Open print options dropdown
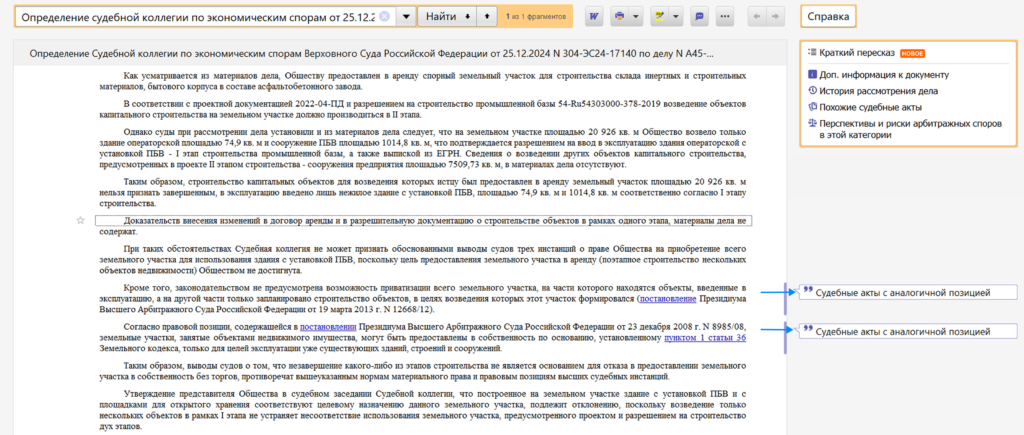The height and width of the screenshot is (435, 1024). click(x=636, y=17)
